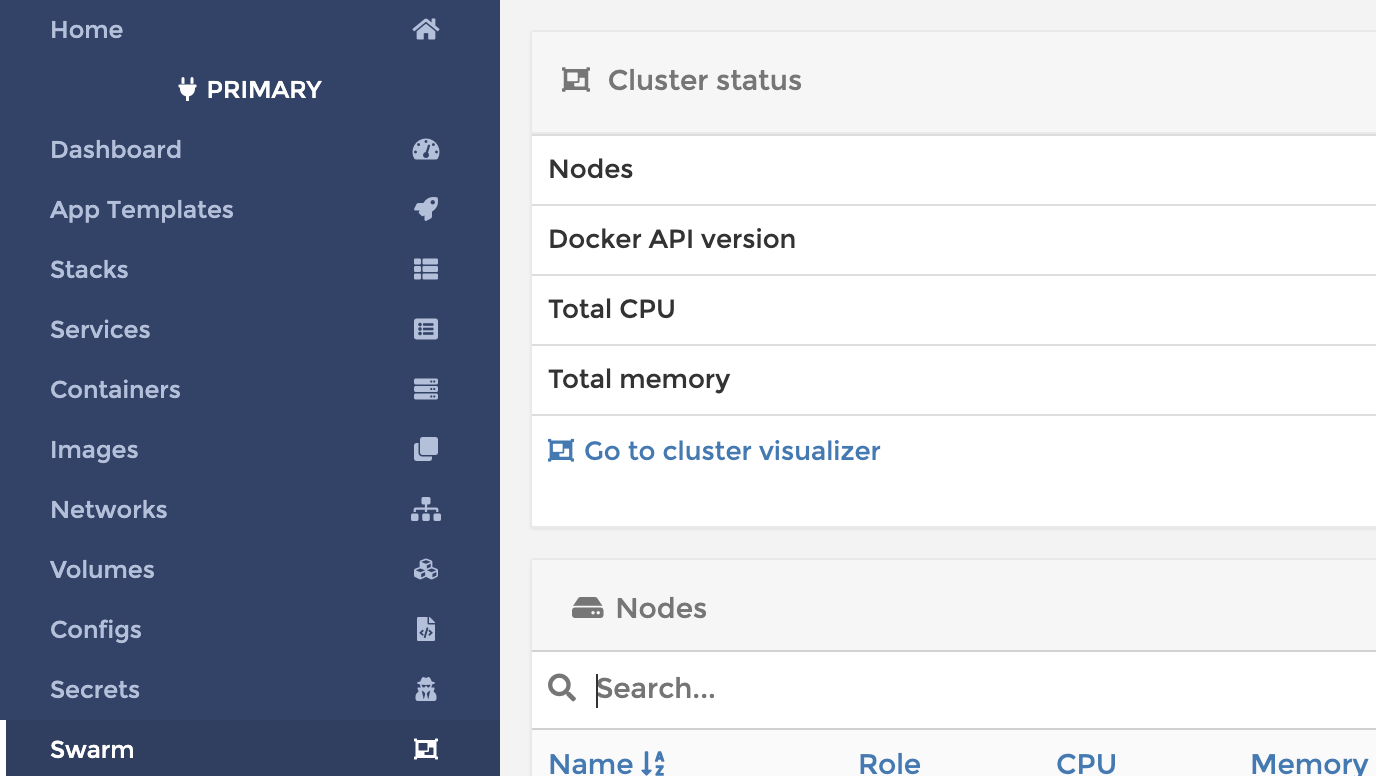Click the Configs file code icon
This screenshot has width=1376, height=776.
(426, 630)
